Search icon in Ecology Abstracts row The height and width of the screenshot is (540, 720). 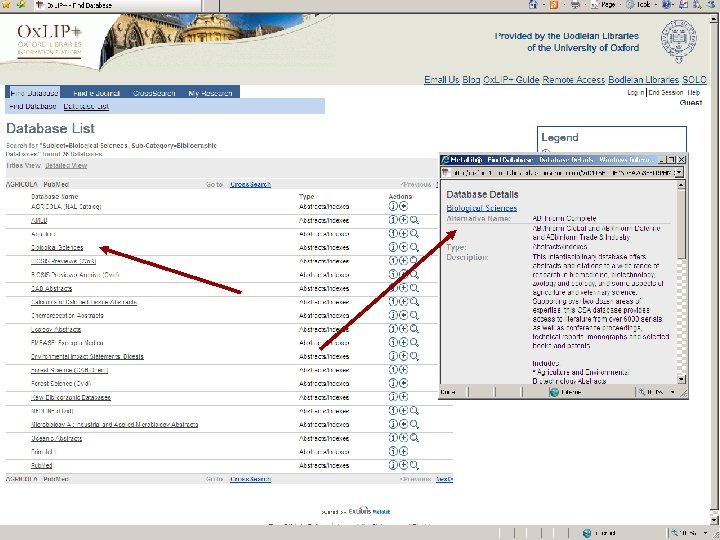(414, 329)
